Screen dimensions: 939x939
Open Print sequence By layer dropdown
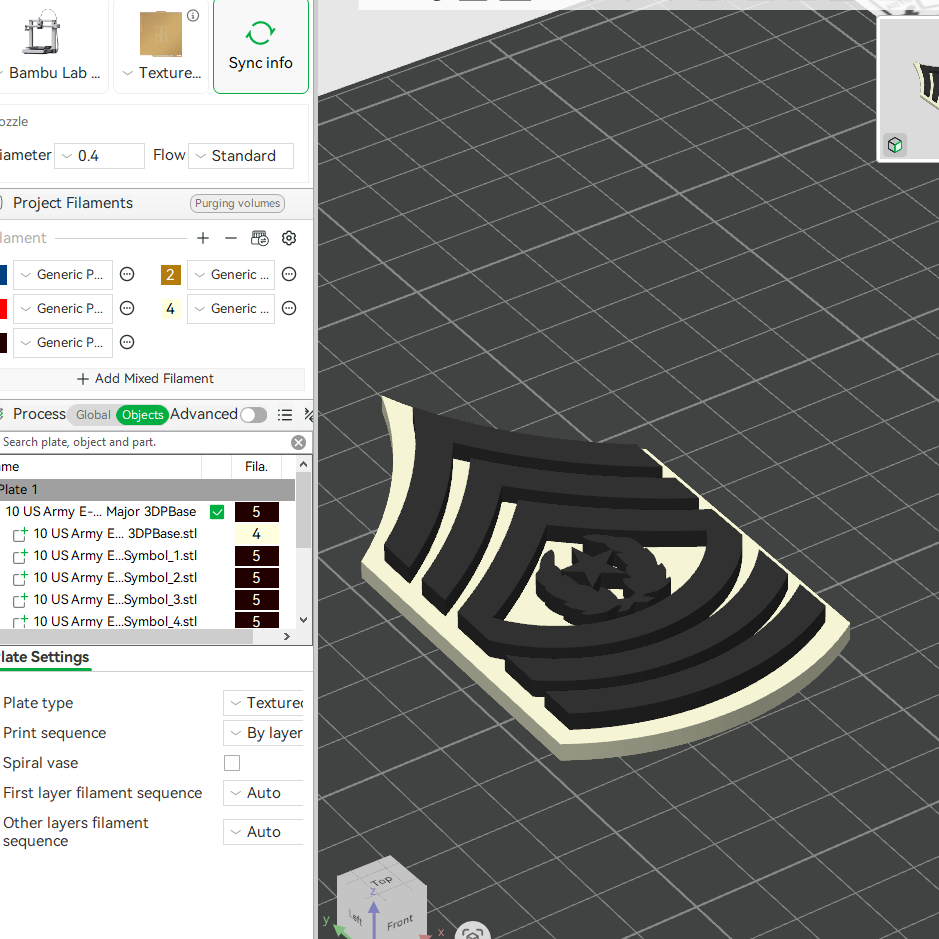pos(263,733)
